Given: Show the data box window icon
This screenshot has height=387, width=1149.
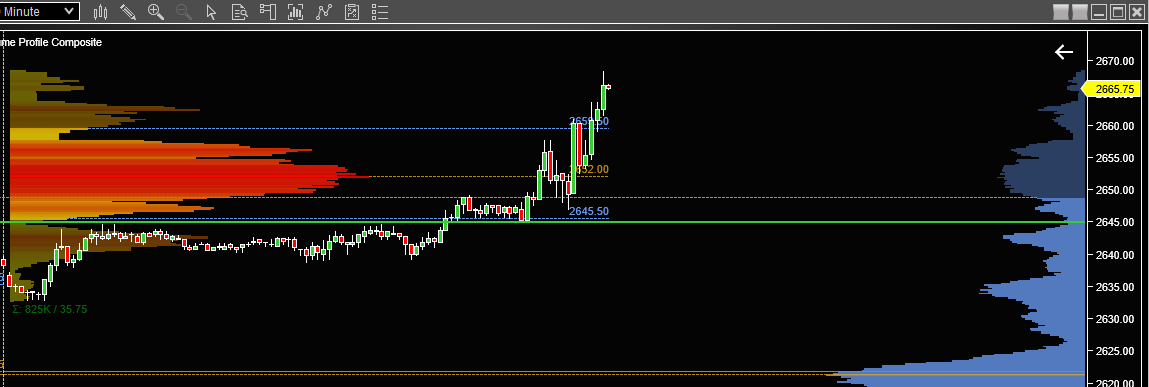Looking at the screenshot, I should 240,12.
